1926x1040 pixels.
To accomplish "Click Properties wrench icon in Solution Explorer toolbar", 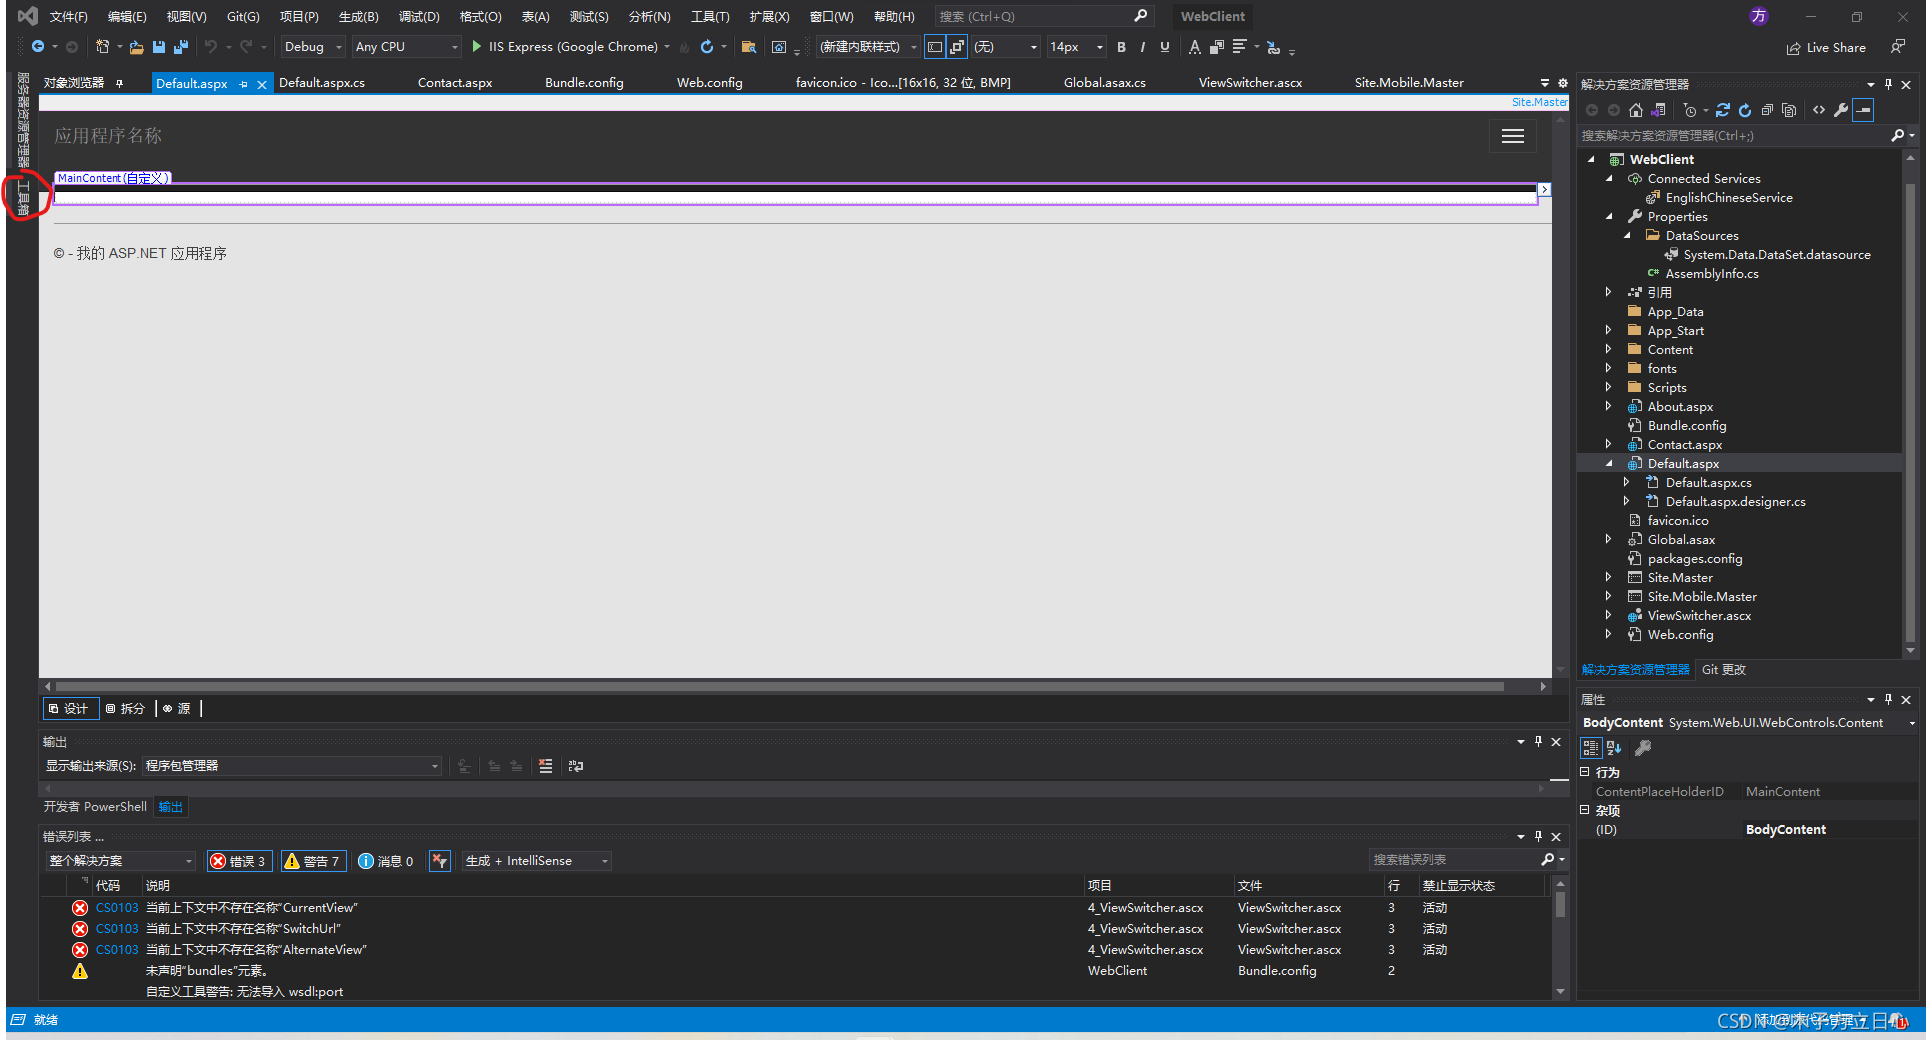I will tap(1841, 110).
